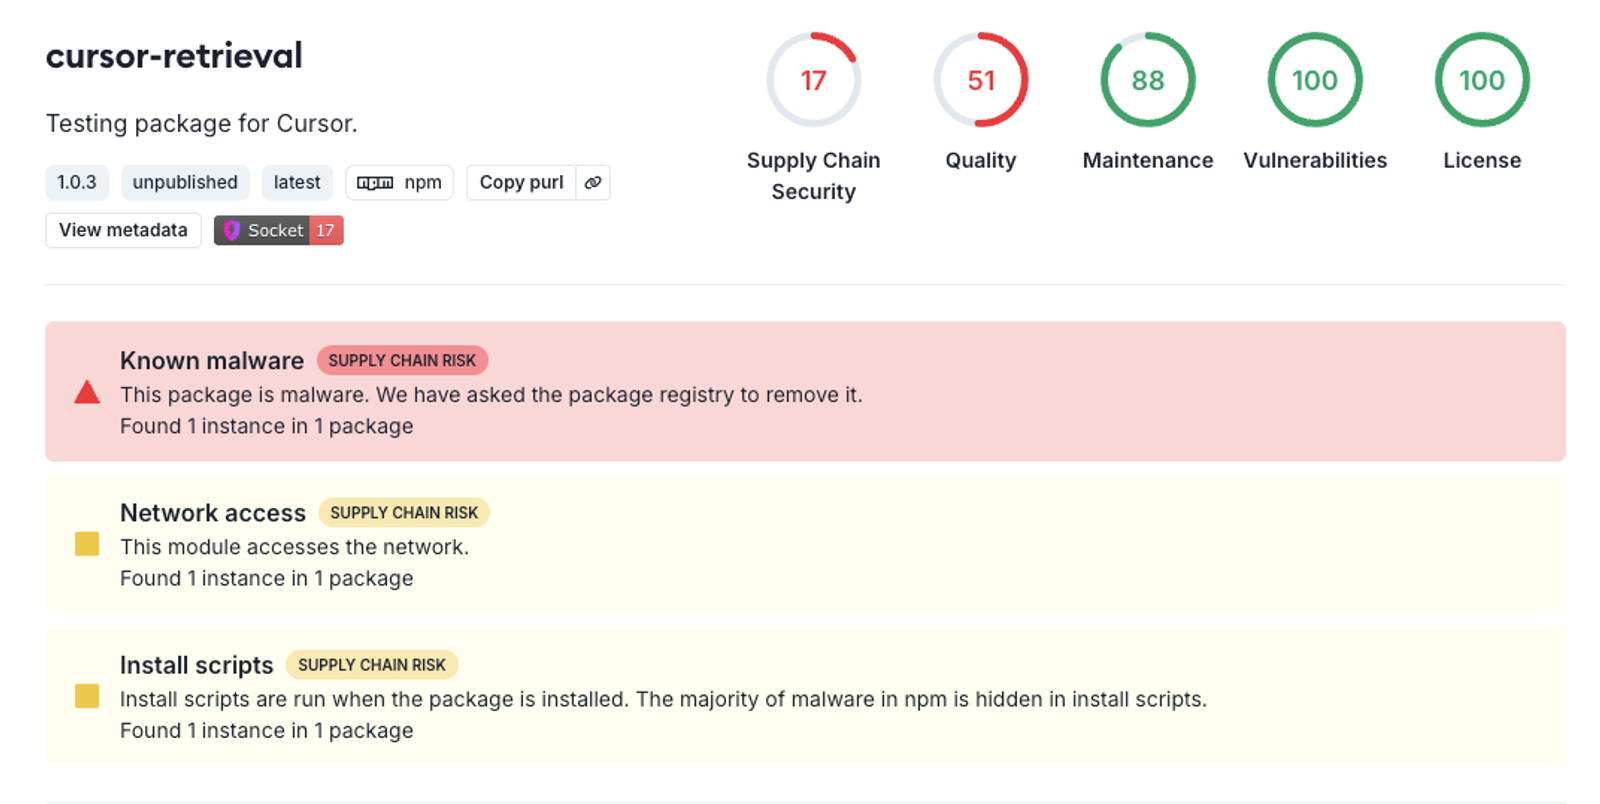Image resolution: width=1600 pixels, height=804 pixels.
Task: Click the Vulnerabilities label
Action: 1314,160
